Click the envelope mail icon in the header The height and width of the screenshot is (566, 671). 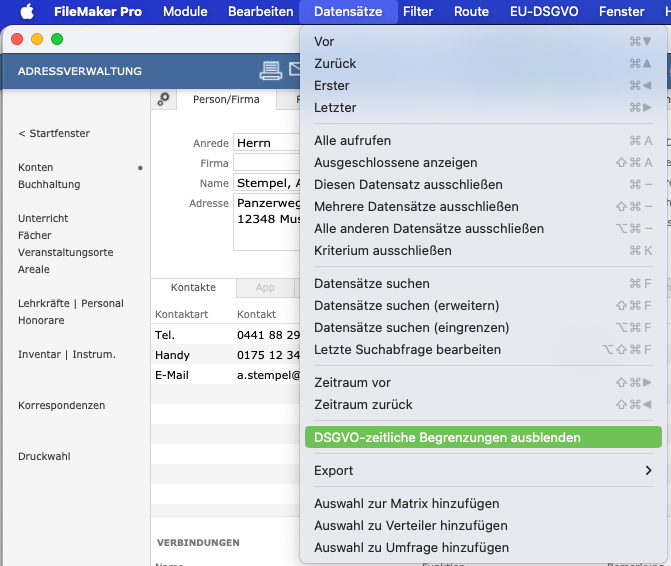(x=294, y=69)
